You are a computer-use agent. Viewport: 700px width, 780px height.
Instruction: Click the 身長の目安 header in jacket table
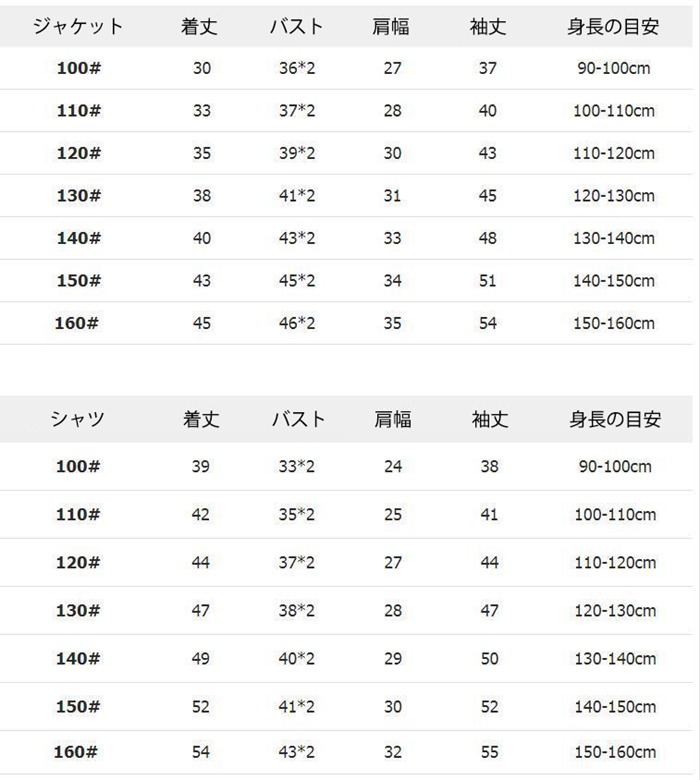pos(613,27)
